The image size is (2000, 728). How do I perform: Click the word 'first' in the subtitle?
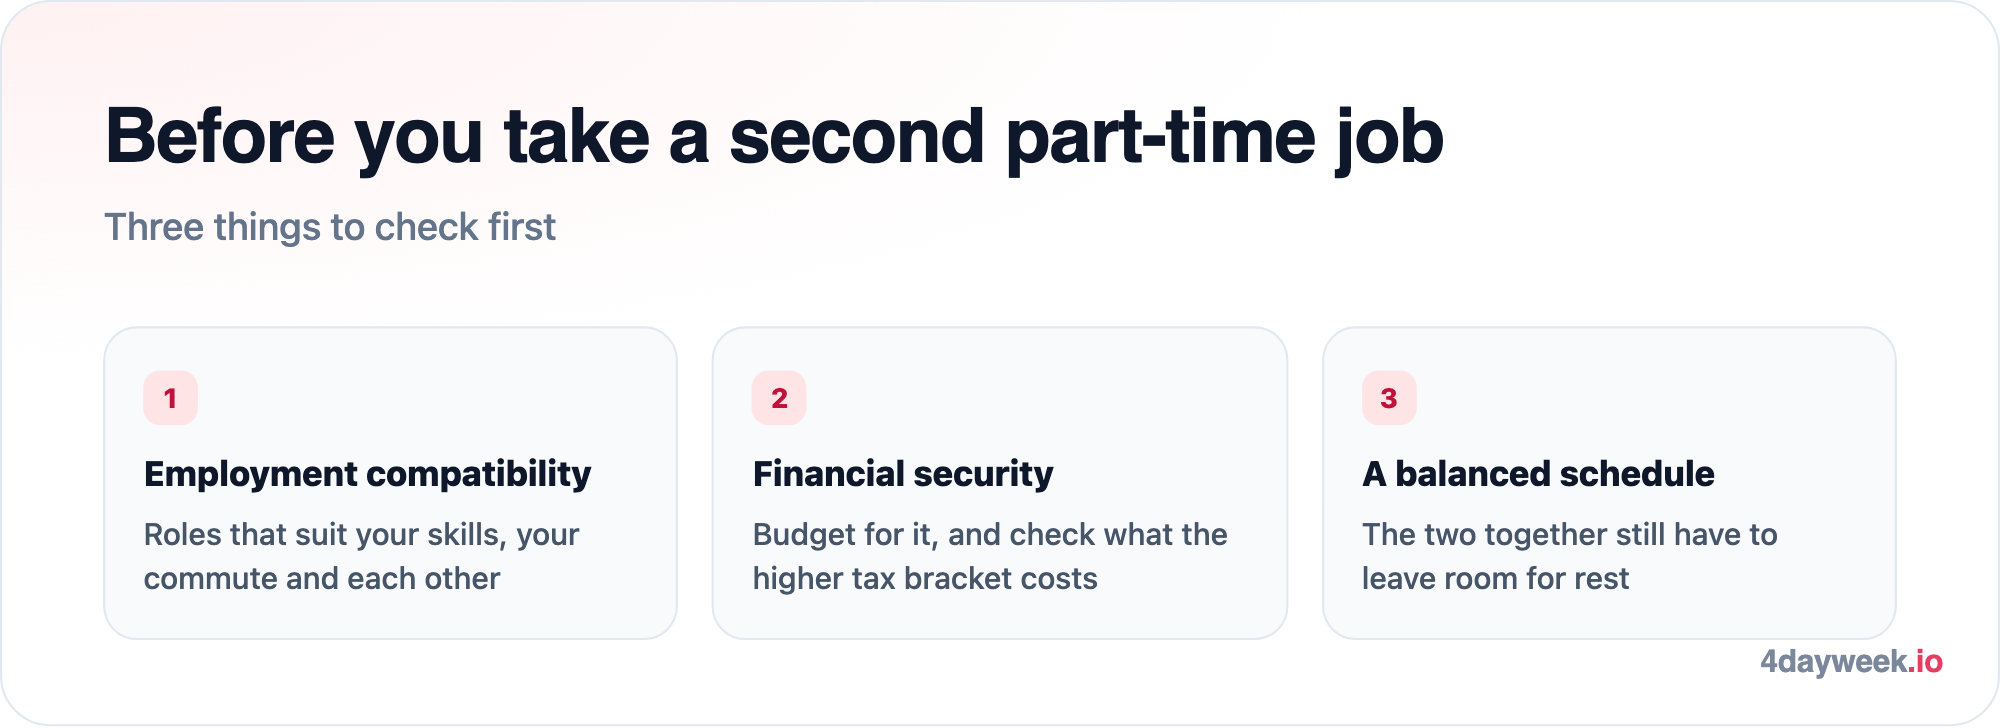(x=516, y=227)
